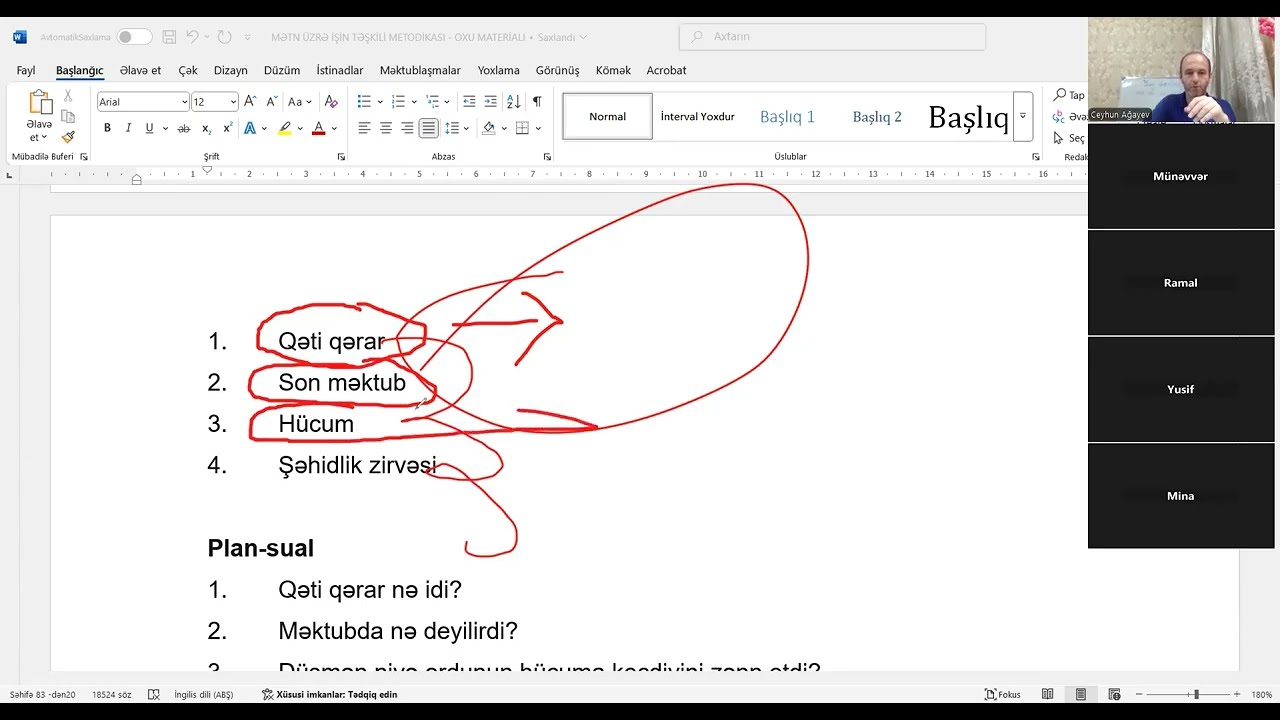The height and width of the screenshot is (720, 1280).
Task: Toggle Print Layout view in status bar
Action: coord(1081,694)
